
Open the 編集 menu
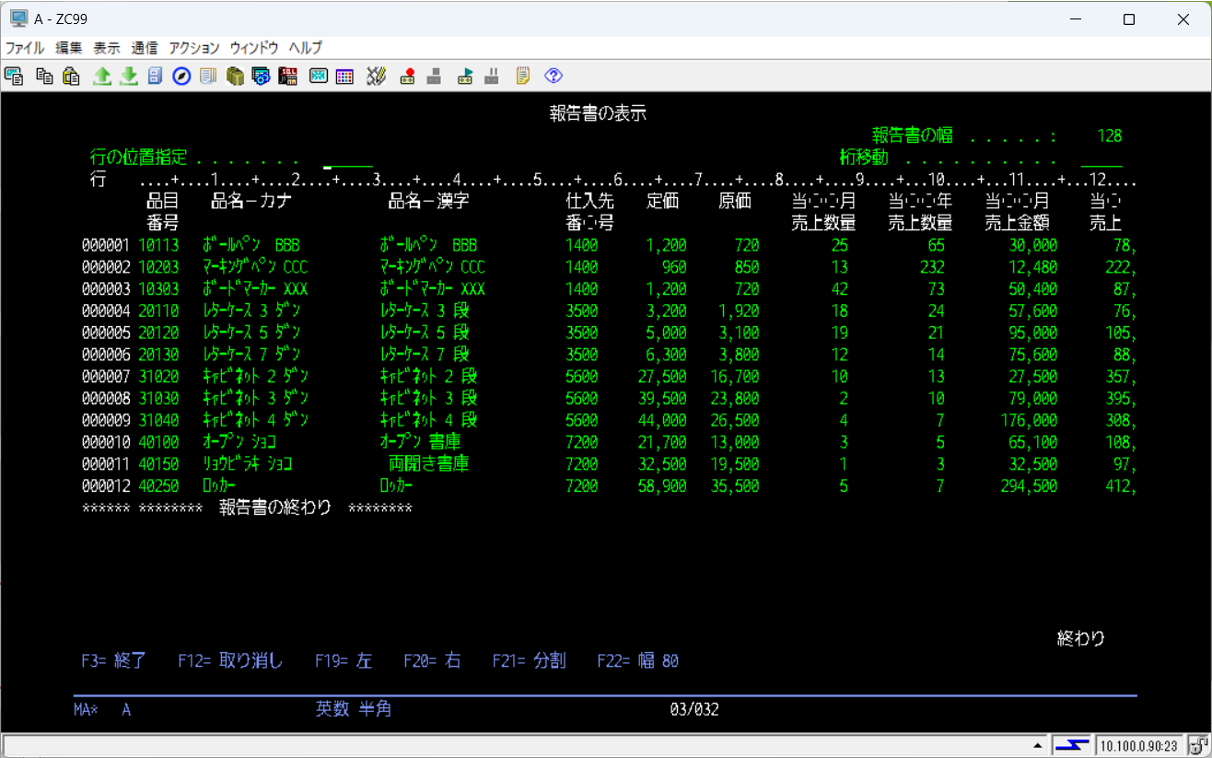click(69, 48)
